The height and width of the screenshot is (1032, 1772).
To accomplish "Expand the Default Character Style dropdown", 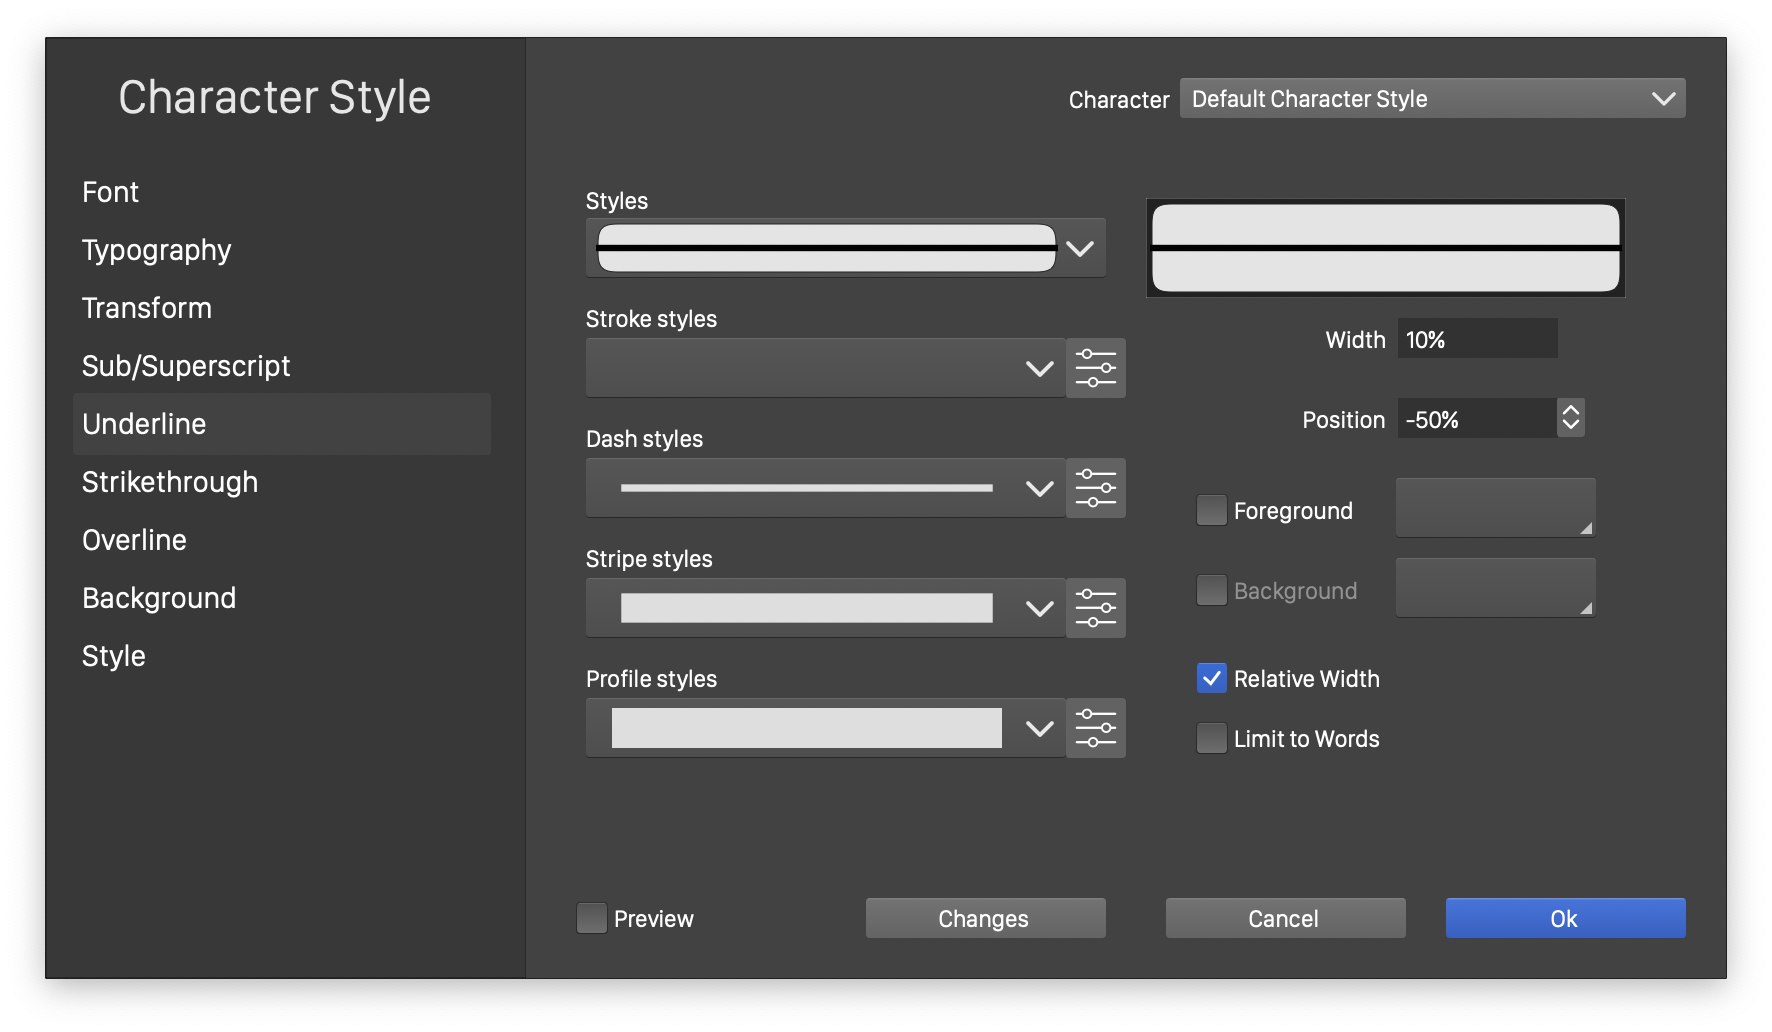I will (1432, 98).
